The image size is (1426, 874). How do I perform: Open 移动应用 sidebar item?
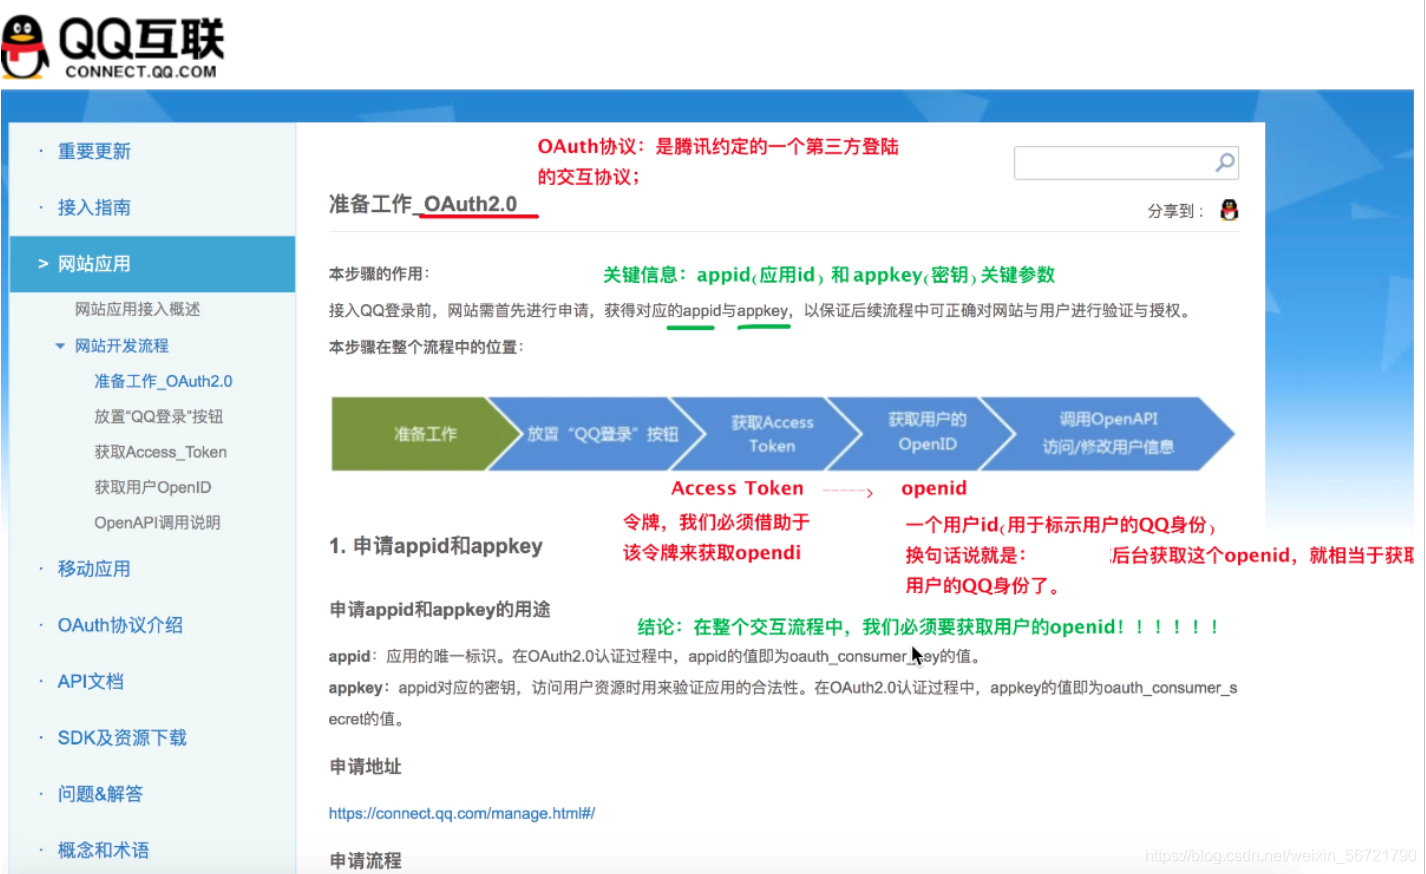(x=94, y=569)
